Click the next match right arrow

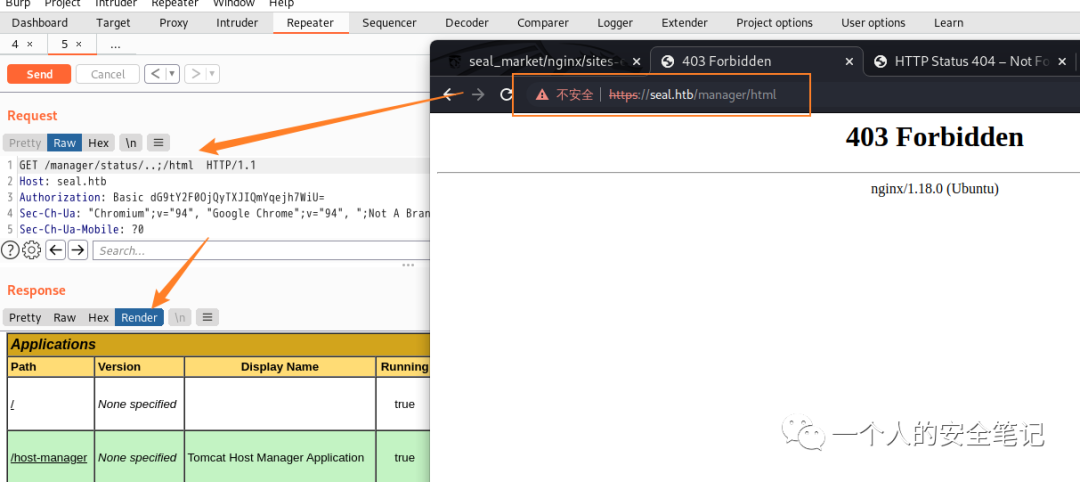coord(78,250)
